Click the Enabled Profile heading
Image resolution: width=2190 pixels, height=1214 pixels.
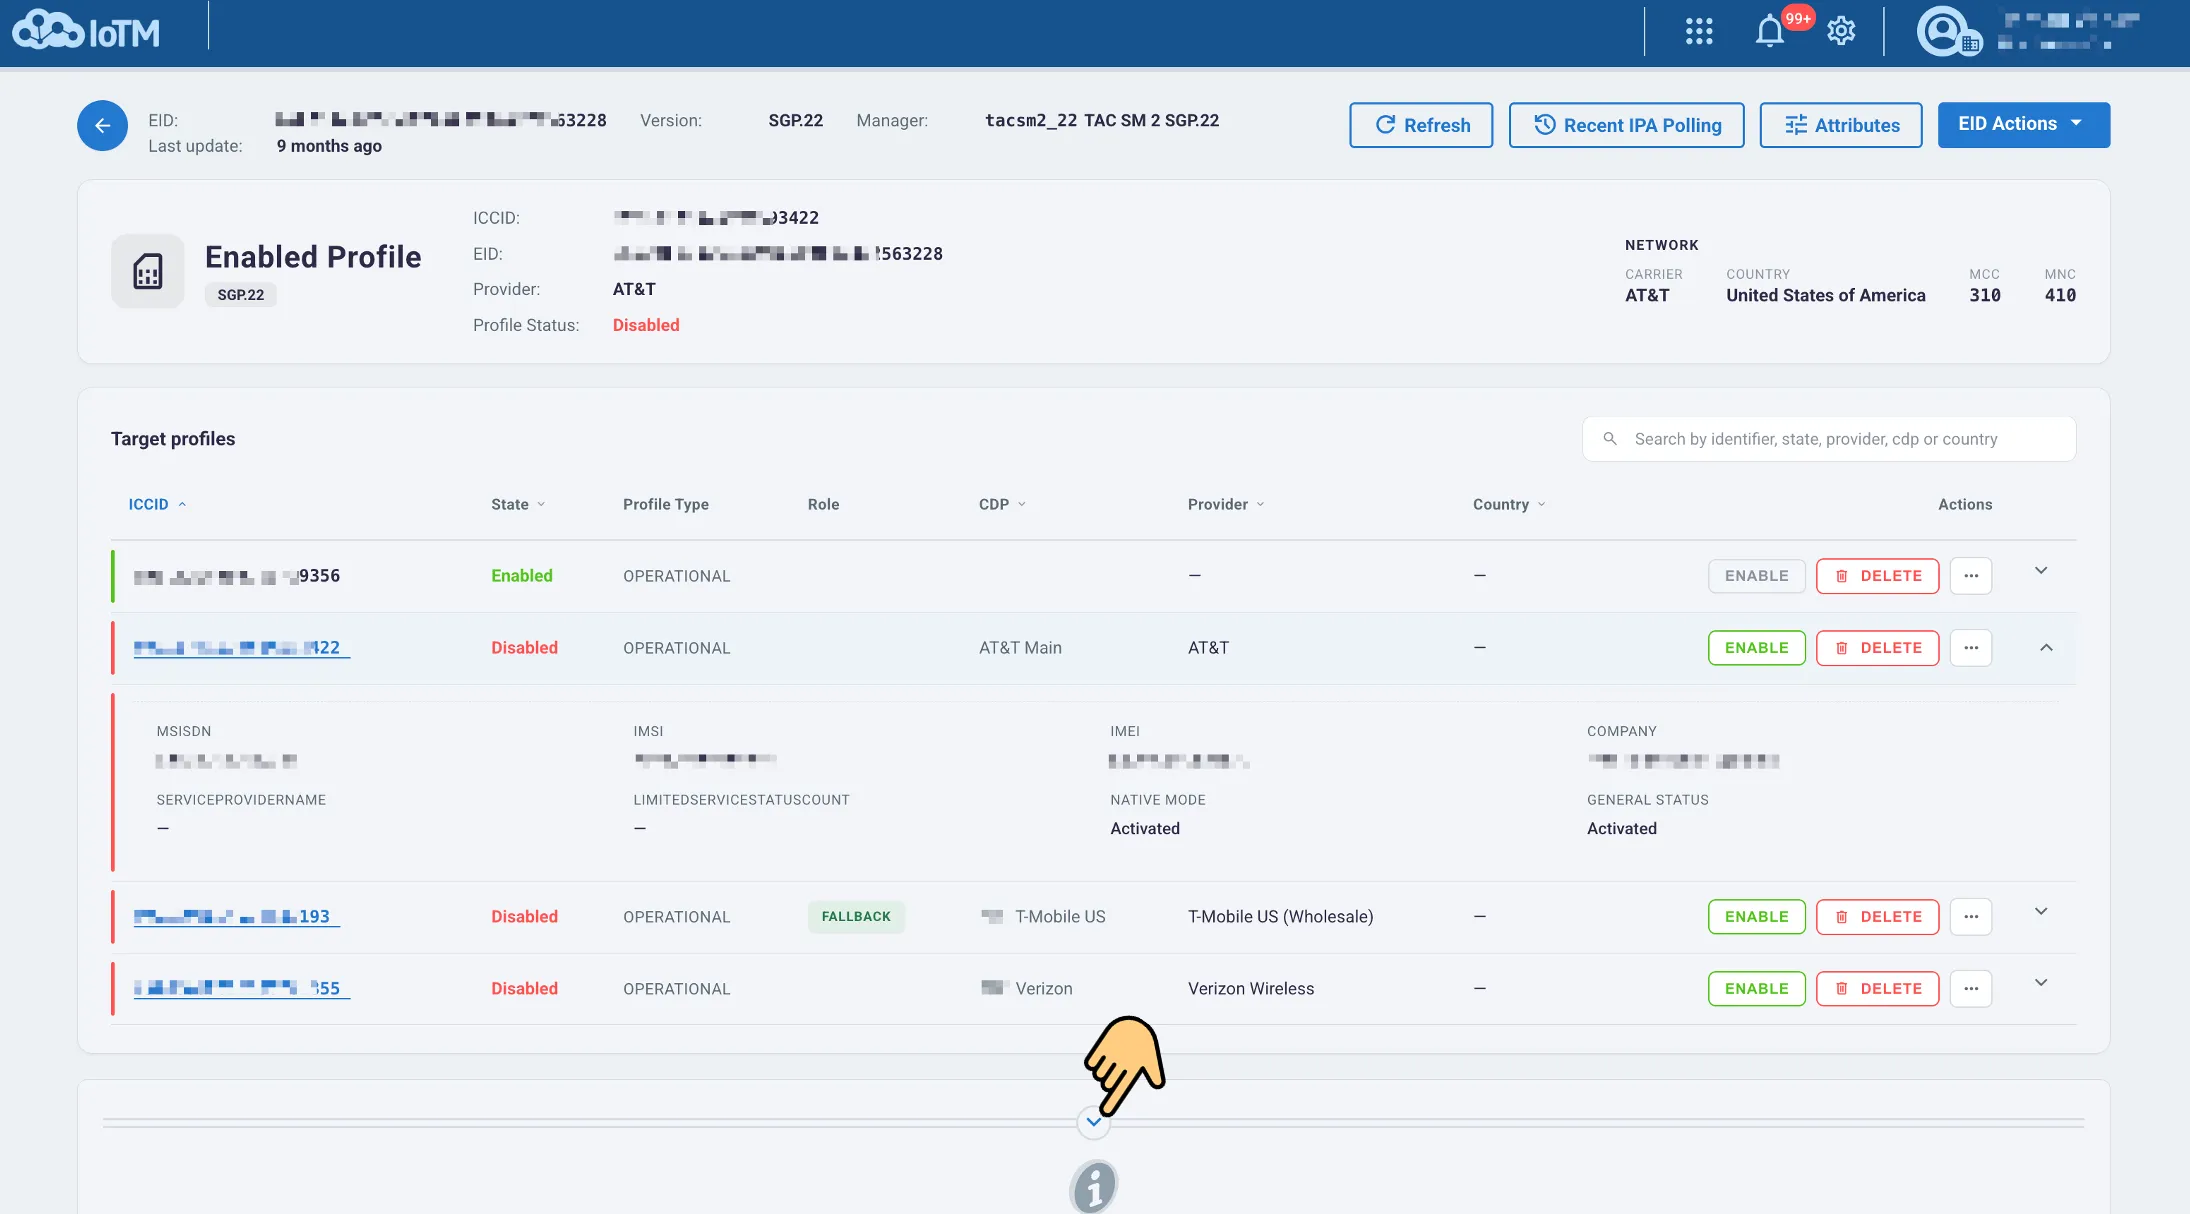point(313,257)
